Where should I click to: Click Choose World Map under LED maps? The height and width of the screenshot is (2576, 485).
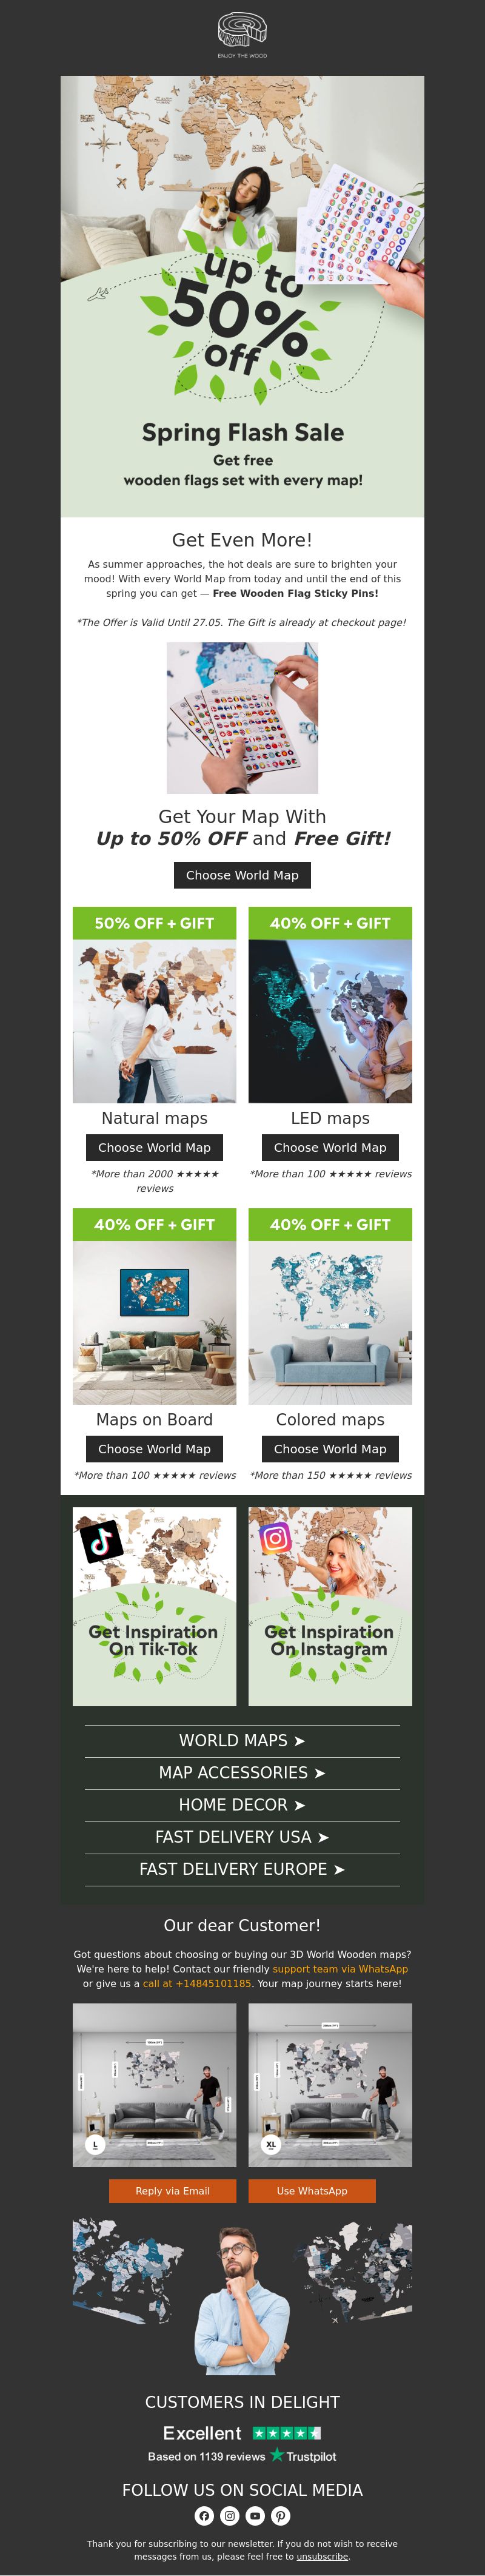tap(330, 1148)
